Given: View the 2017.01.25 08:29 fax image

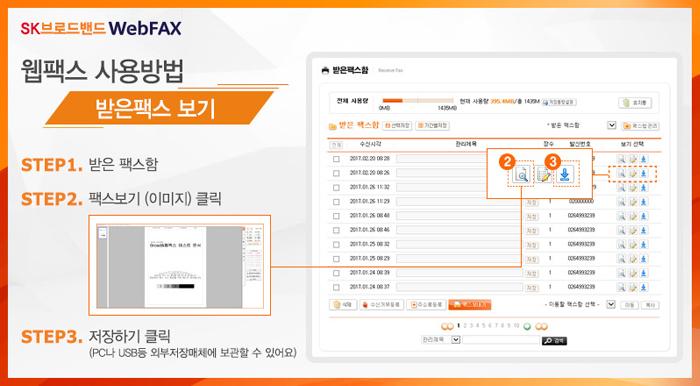Looking at the screenshot, I should tap(621, 259).
